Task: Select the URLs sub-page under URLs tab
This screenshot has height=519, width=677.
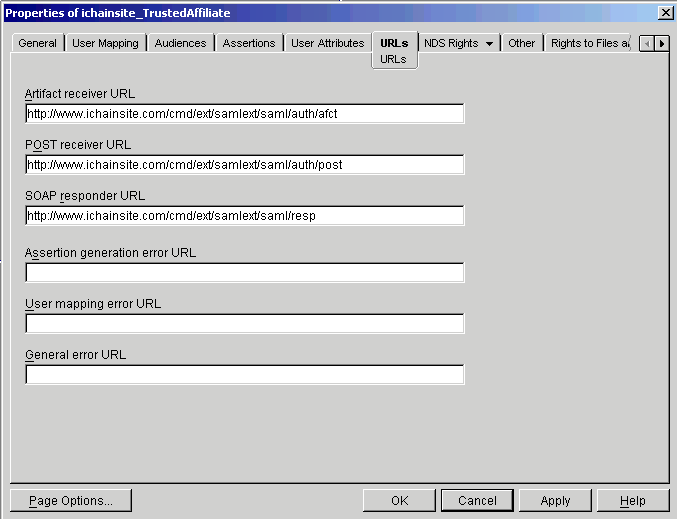Action: tap(393, 59)
